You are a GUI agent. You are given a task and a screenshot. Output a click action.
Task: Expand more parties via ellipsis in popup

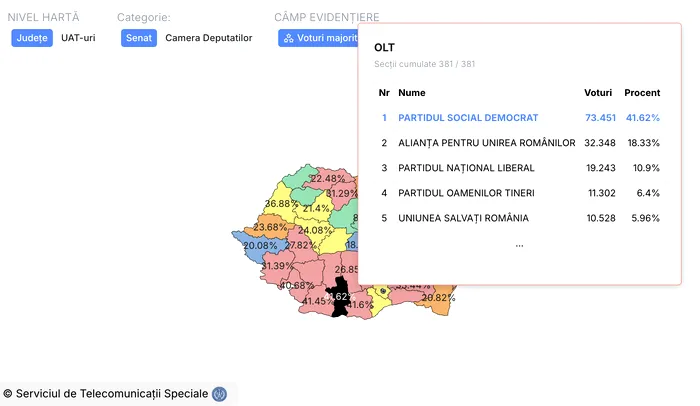[x=518, y=245]
